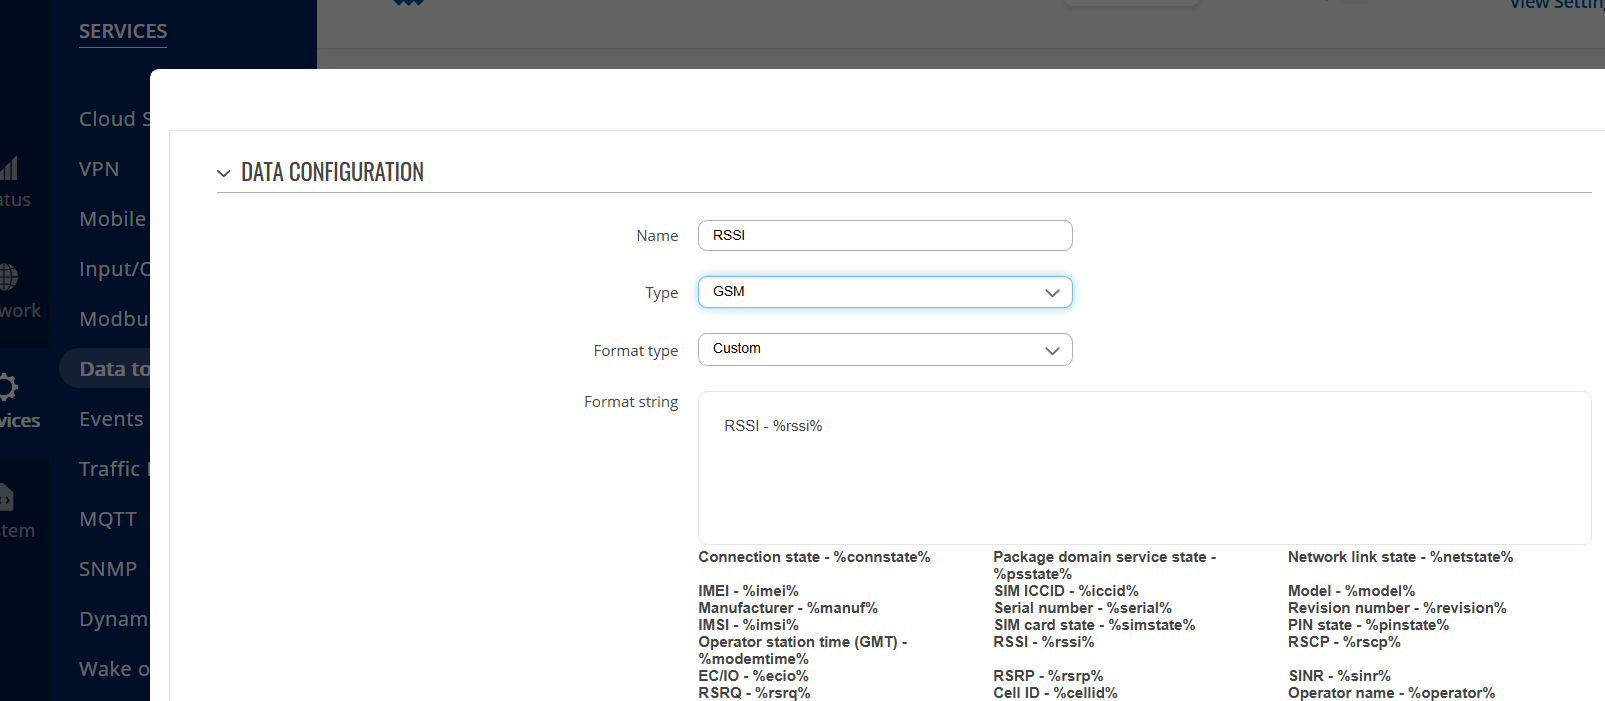Click the 'PIN state - %pinstate%' hint
1605x701 pixels.
tap(1368, 625)
